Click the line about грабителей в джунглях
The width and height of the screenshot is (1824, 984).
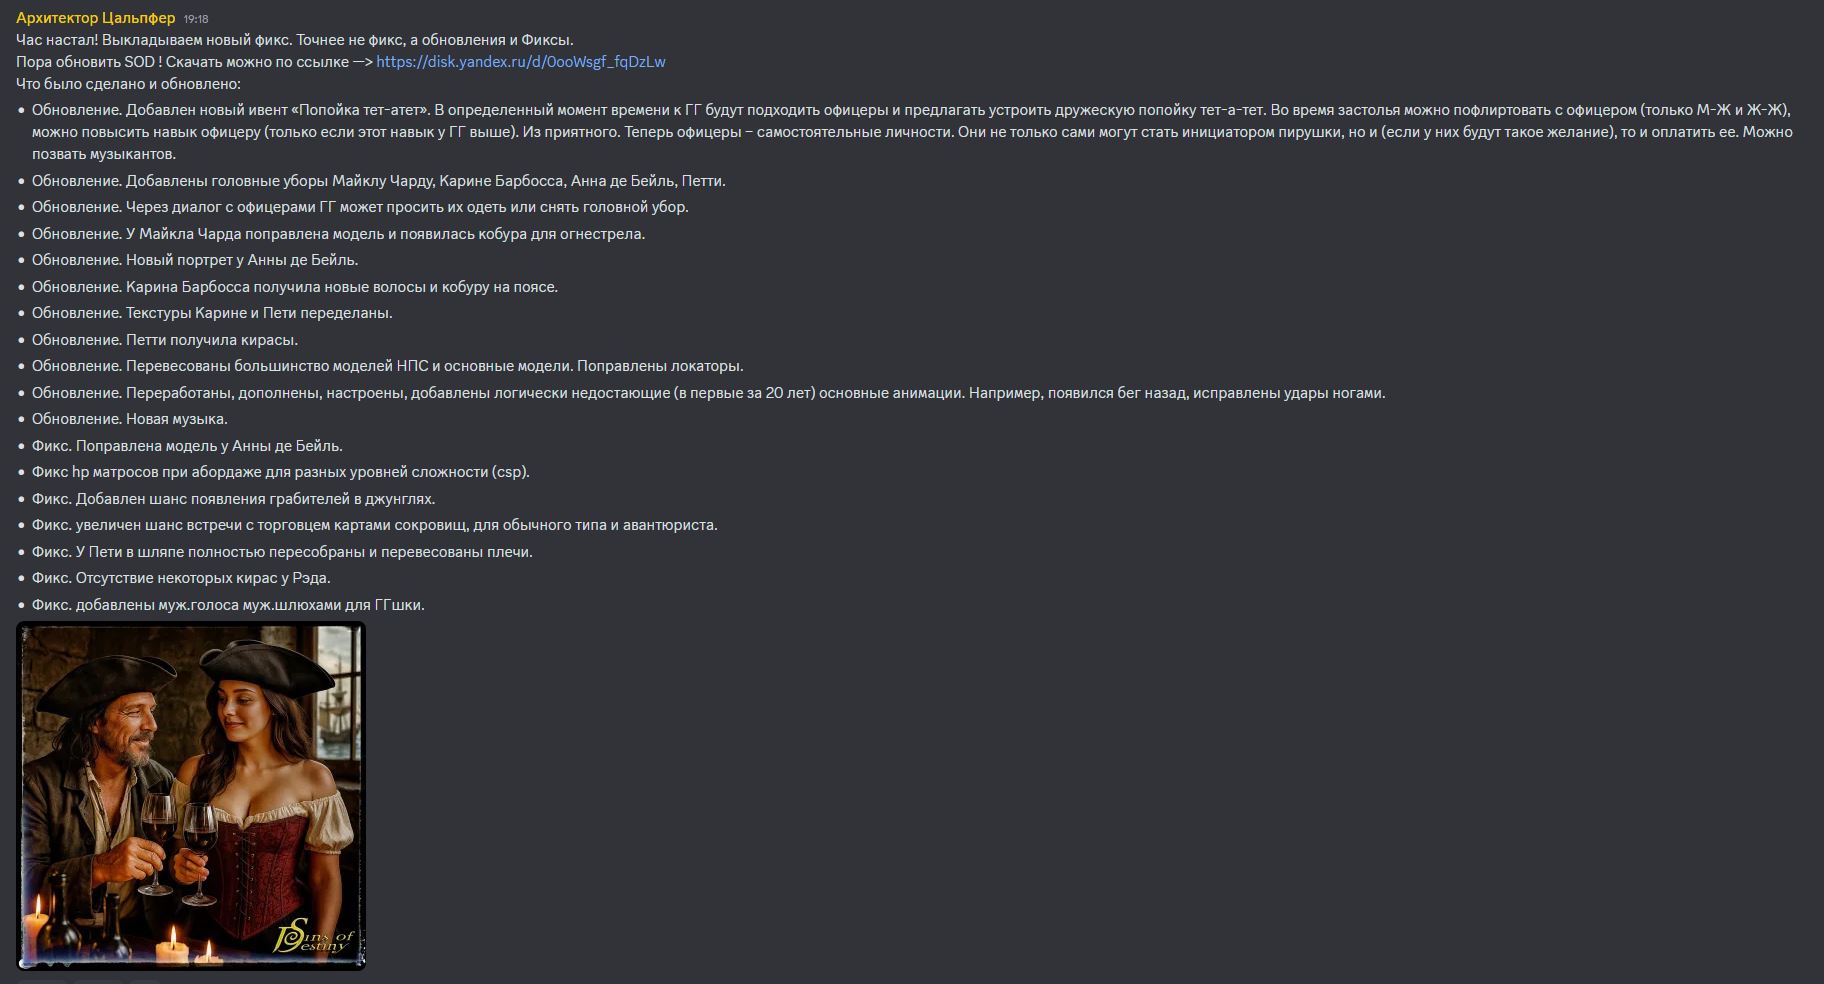[234, 499]
